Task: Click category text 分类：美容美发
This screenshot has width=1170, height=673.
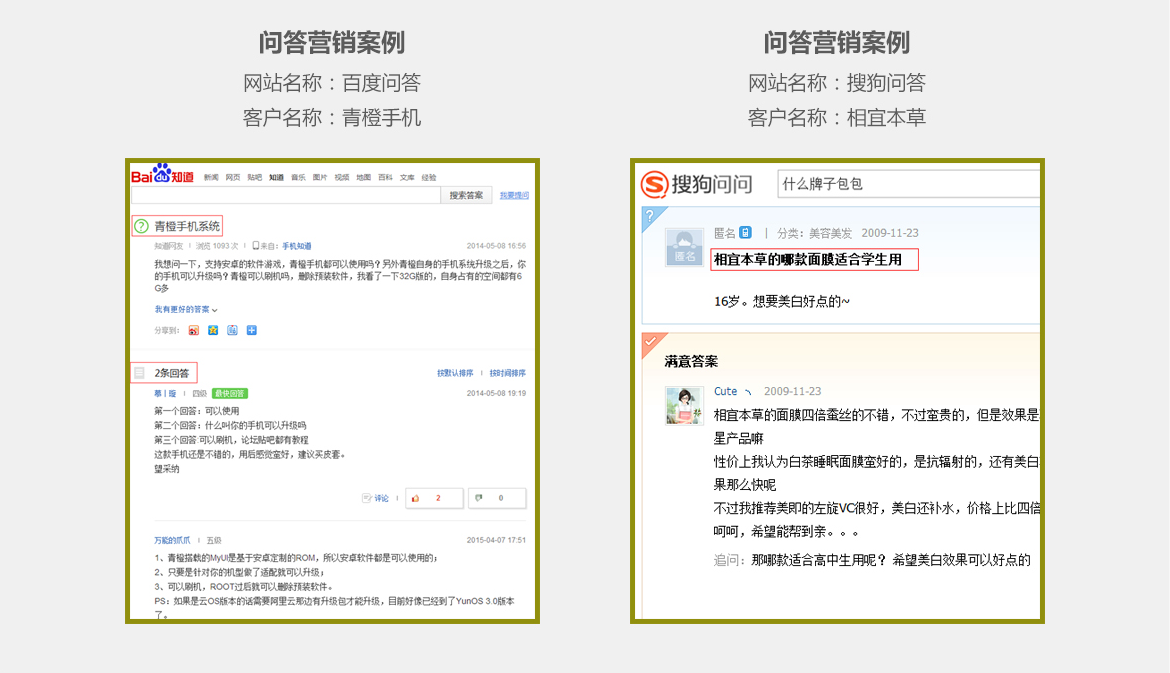Action: tap(814, 234)
